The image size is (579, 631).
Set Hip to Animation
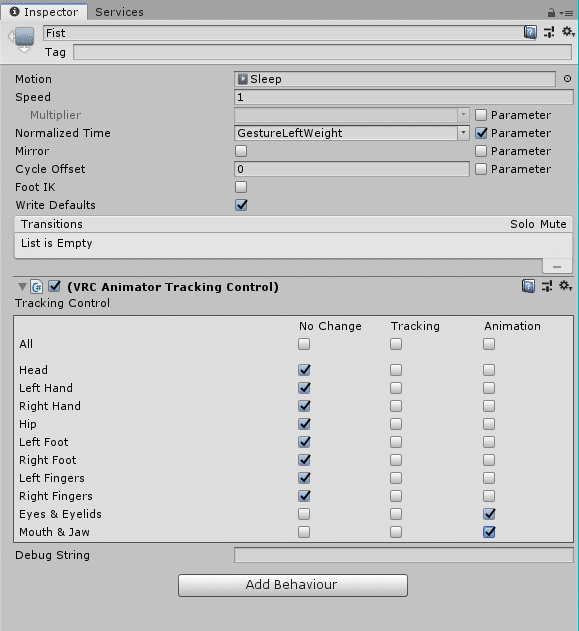489,424
